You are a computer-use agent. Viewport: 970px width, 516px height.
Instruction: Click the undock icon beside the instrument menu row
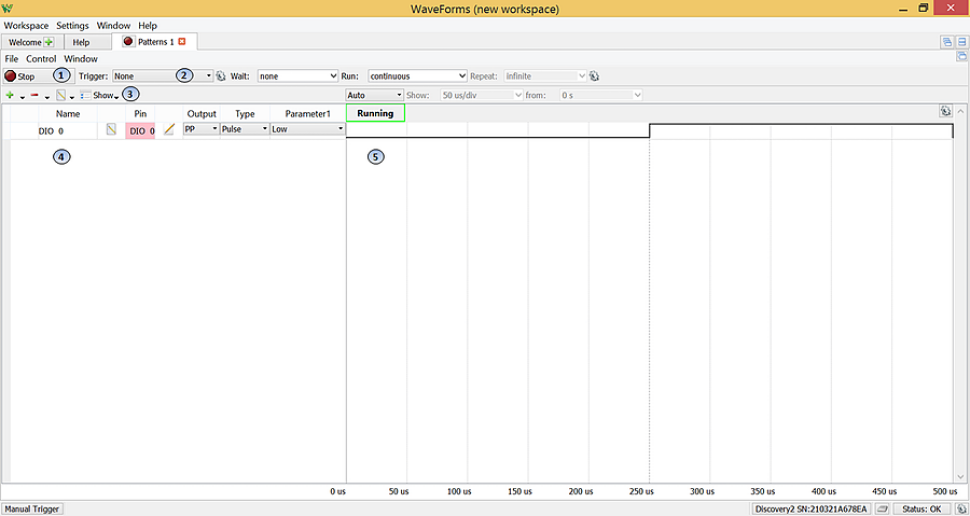[962, 56]
